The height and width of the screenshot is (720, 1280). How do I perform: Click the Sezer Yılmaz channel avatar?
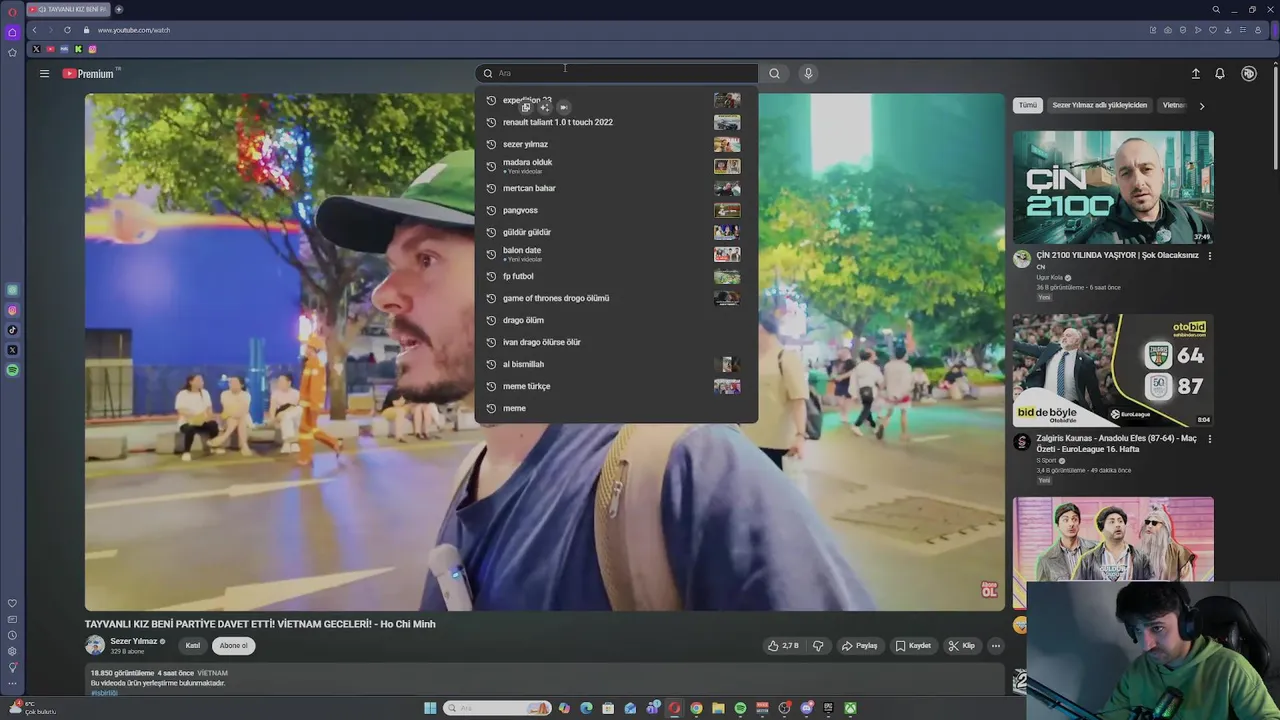click(95, 645)
